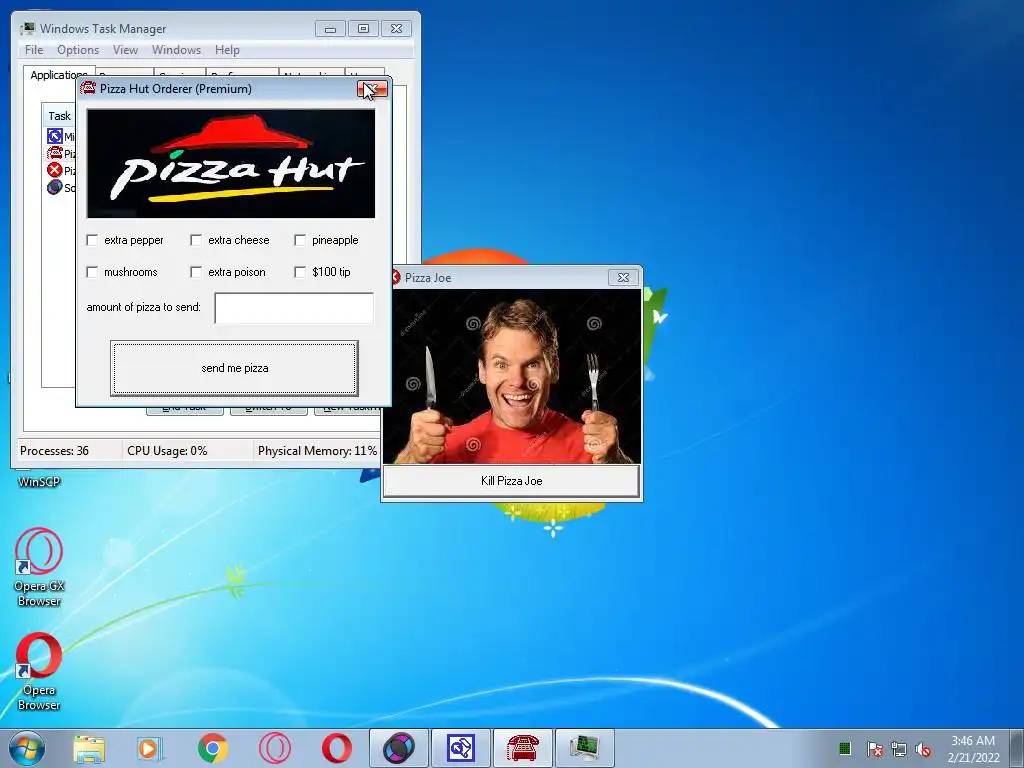Open Google Chrome from the taskbar
The image size is (1024, 768).
tap(212, 748)
